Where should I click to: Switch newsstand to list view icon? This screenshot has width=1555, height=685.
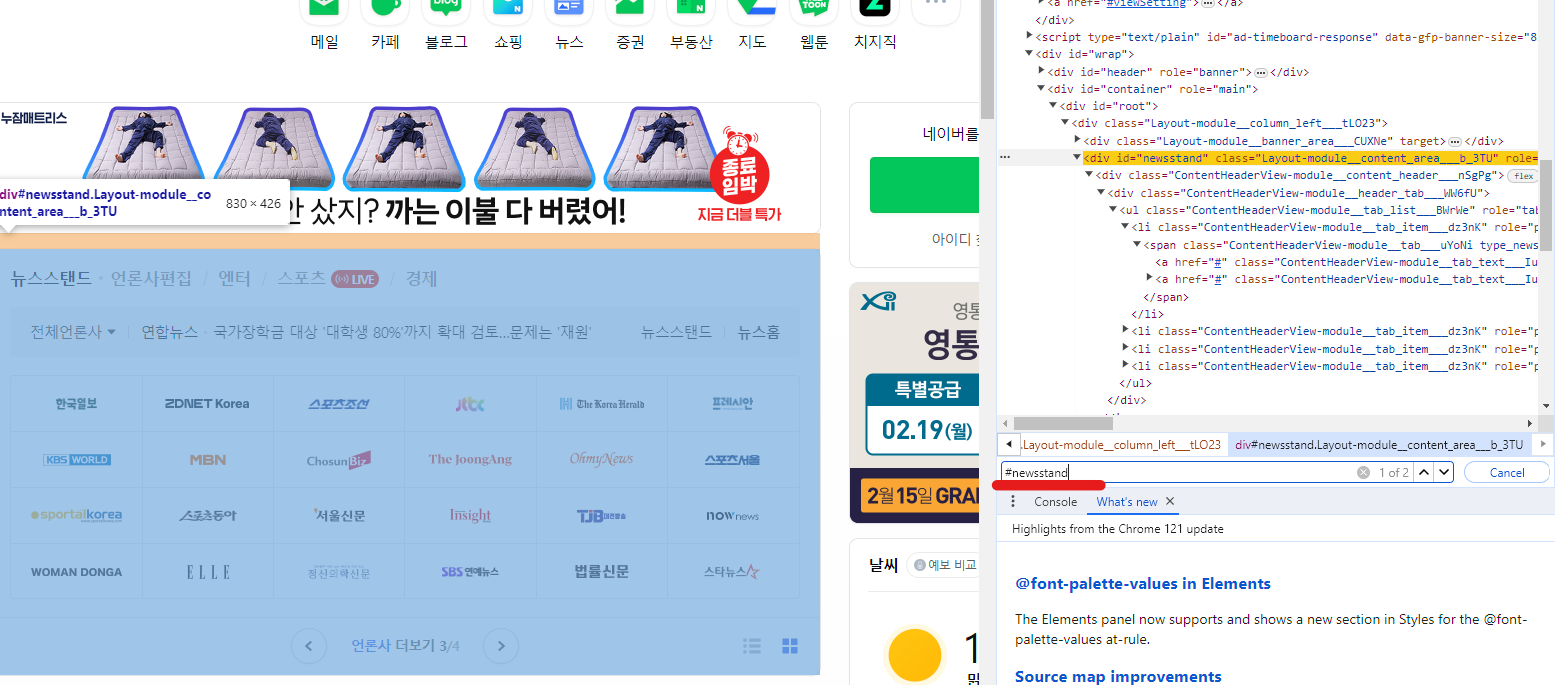pyautogui.click(x=752, y=646)
